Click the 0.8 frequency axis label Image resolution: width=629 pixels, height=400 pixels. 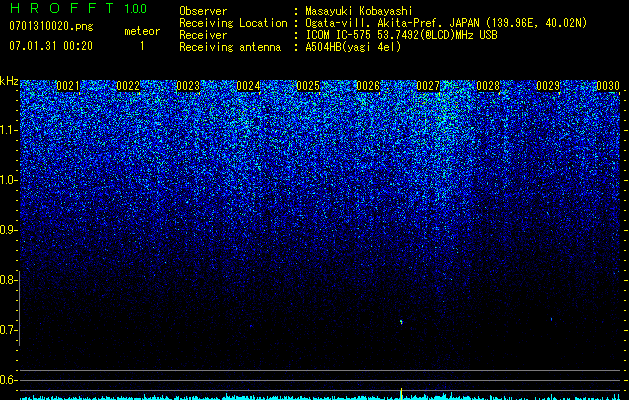point(7,280)
